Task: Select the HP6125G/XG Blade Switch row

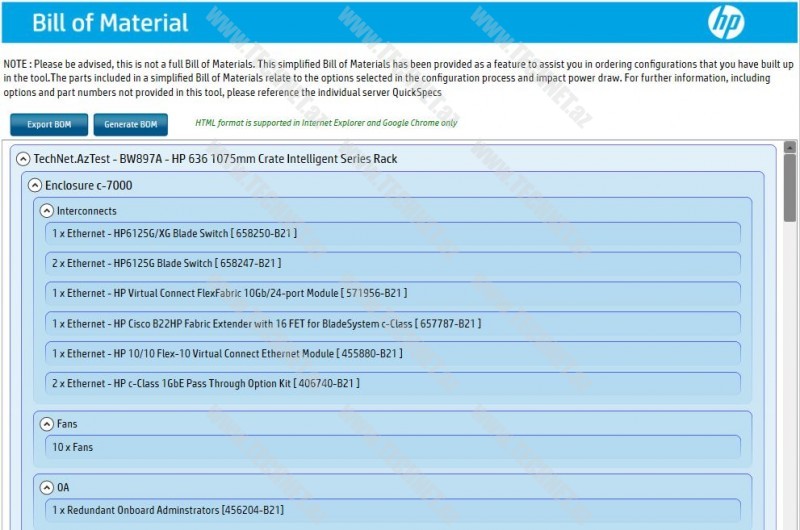Action: [392, 233]
